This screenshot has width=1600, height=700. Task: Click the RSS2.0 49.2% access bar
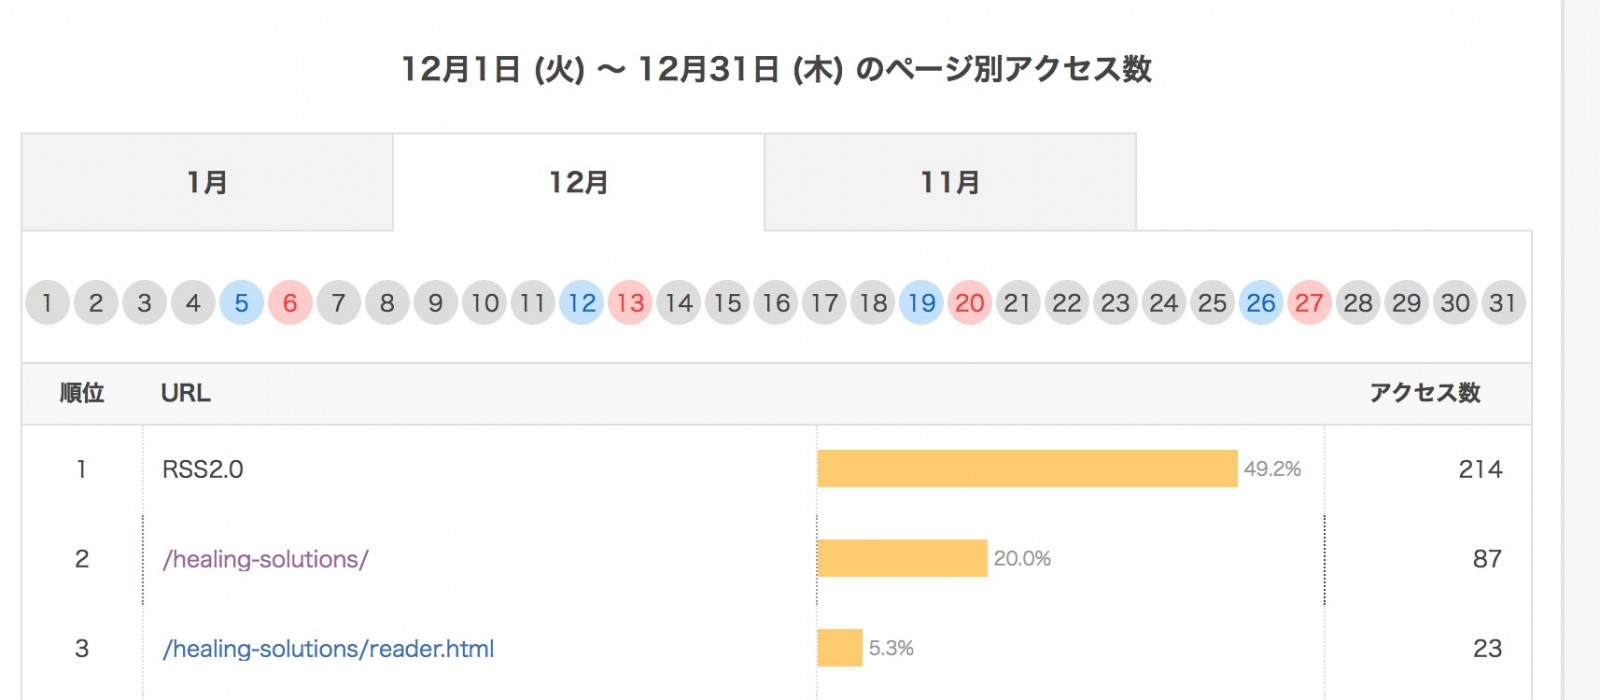tap(1027, 469)
